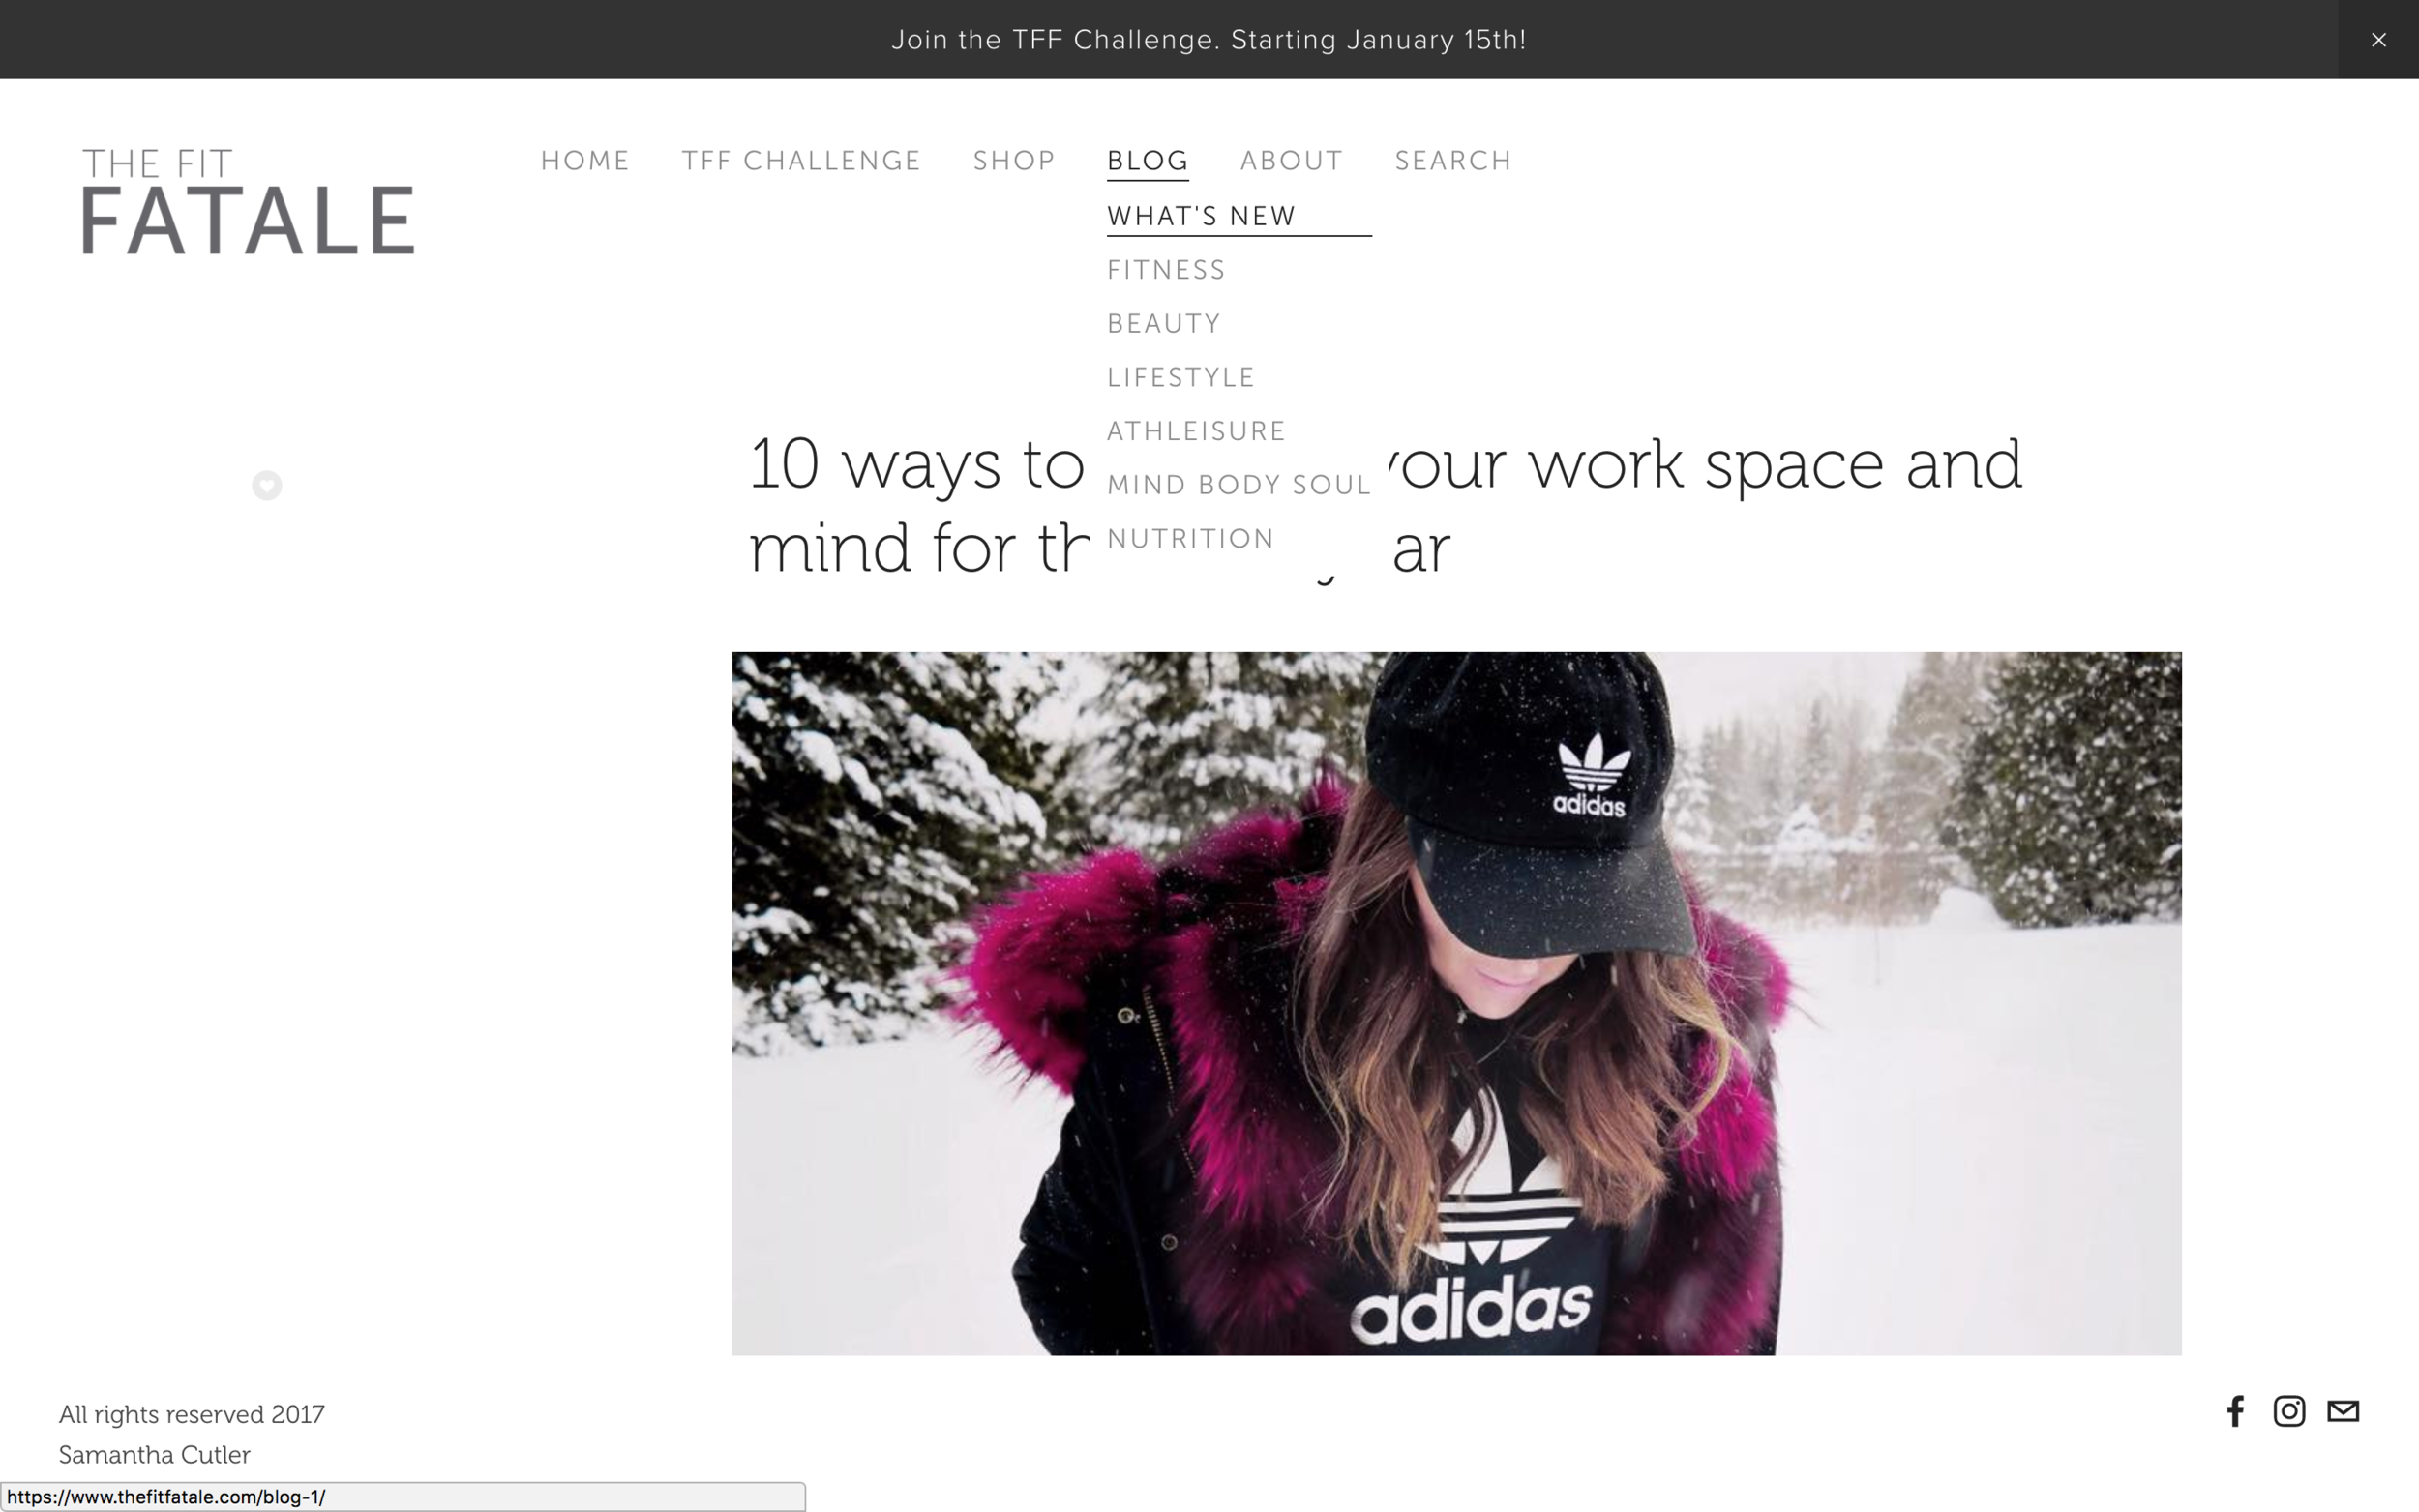Select Beauty blog category

click(x=1164, y=324)
